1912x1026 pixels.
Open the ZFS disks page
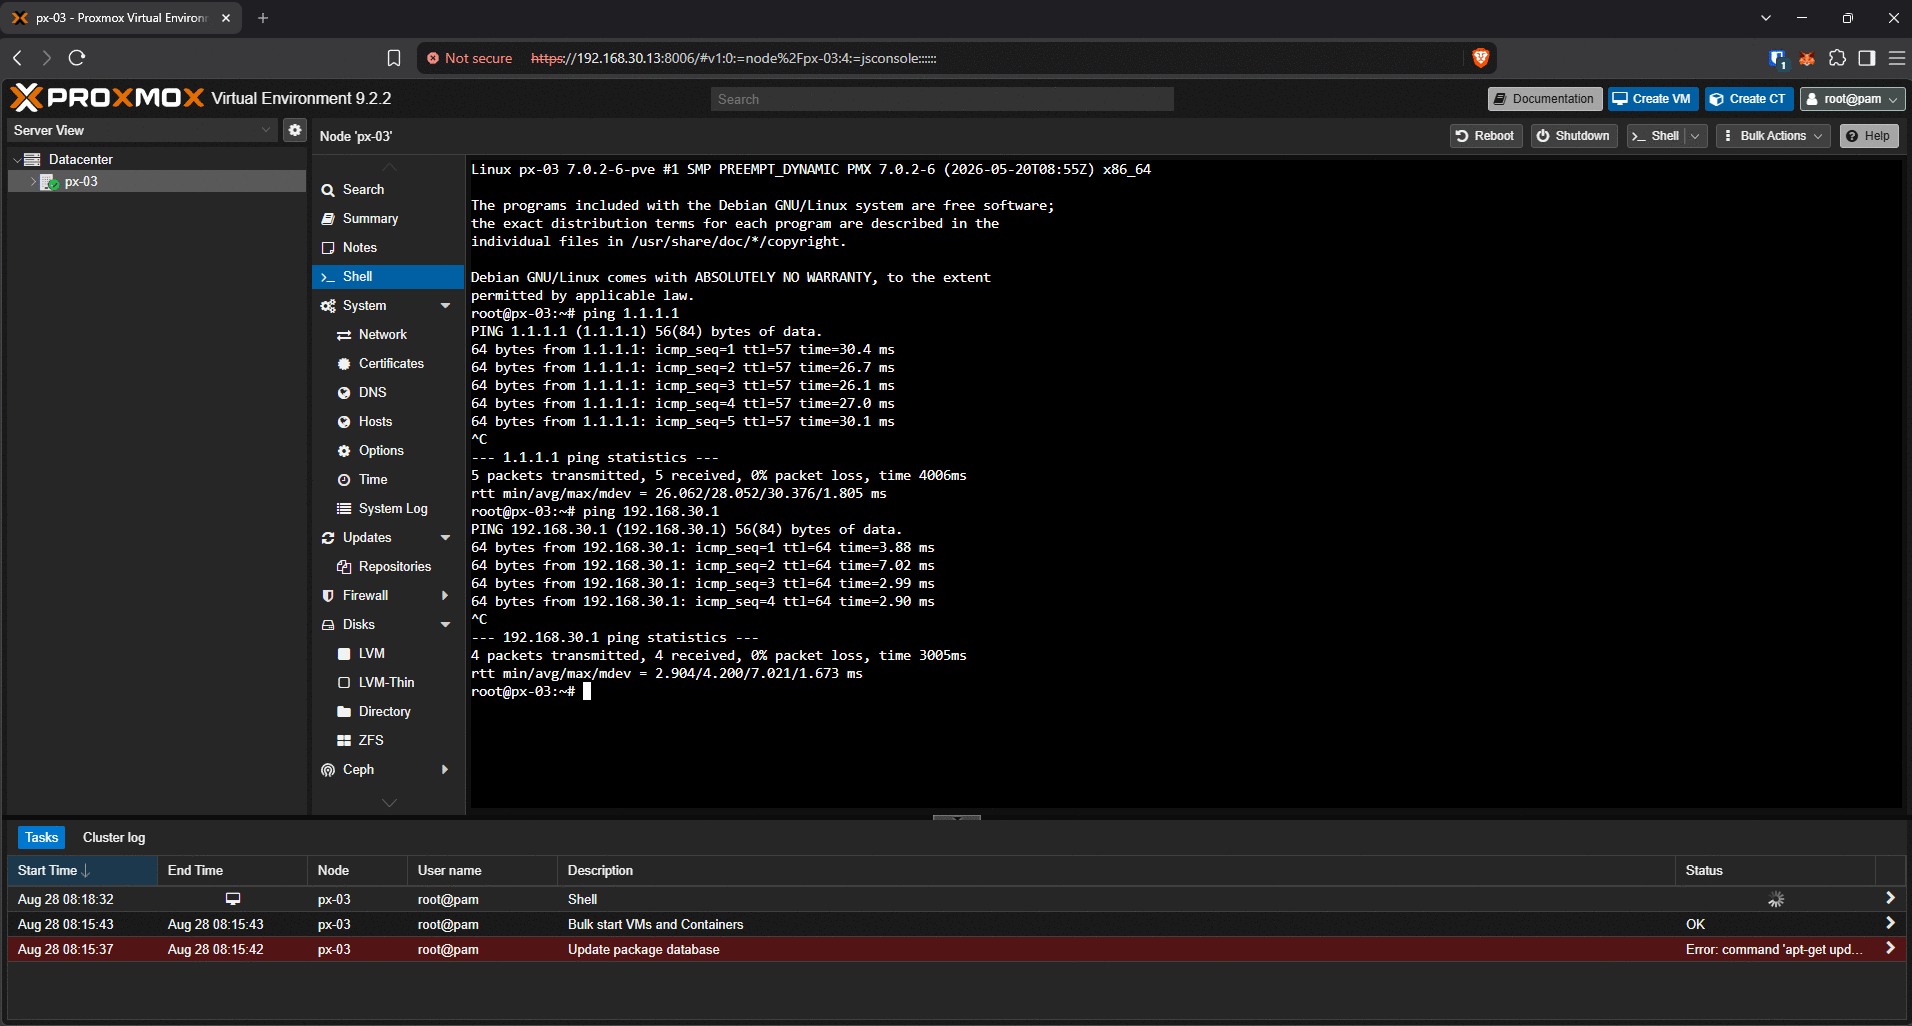(371, 741)
